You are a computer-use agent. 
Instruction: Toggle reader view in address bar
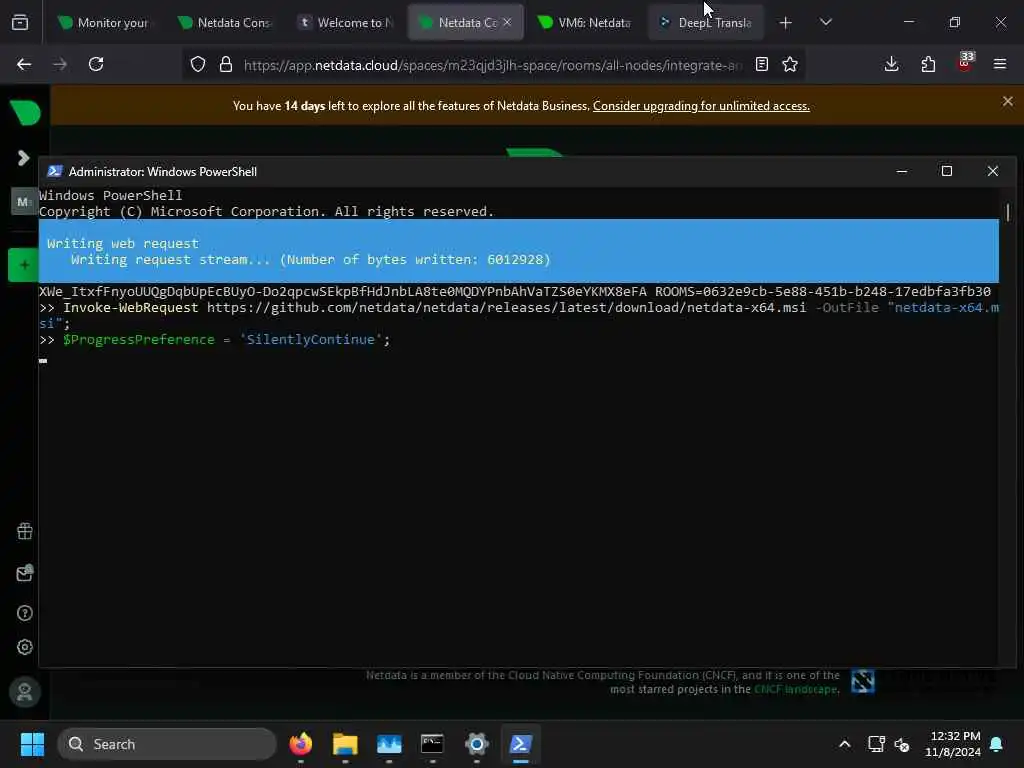[x=761, y=64]
